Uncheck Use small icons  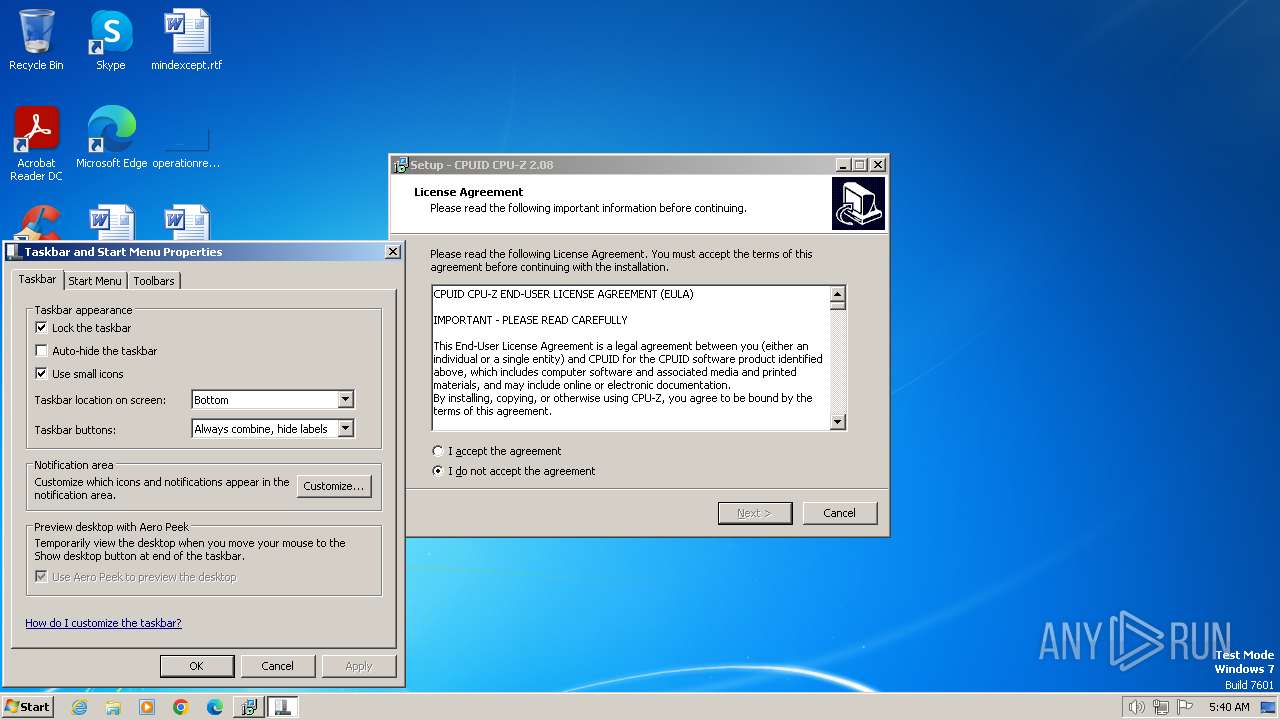[x=41, y=374]
